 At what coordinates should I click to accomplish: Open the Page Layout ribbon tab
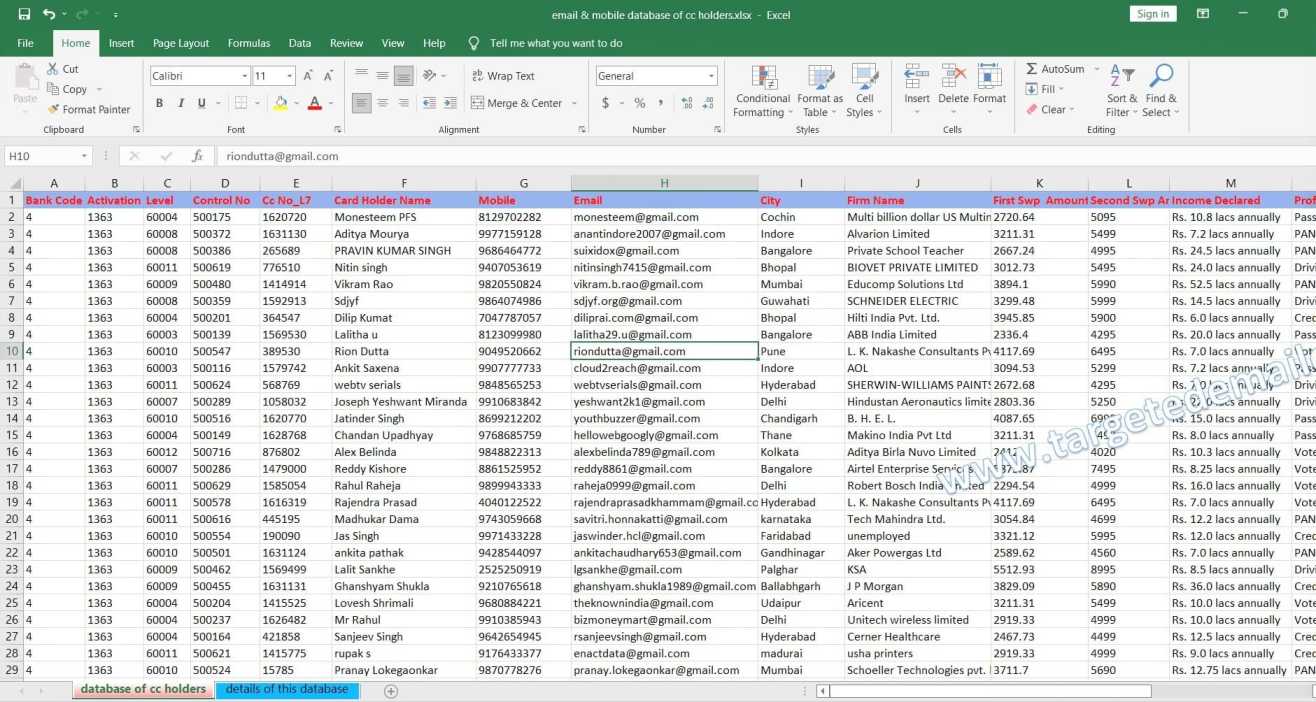(181, 43)
